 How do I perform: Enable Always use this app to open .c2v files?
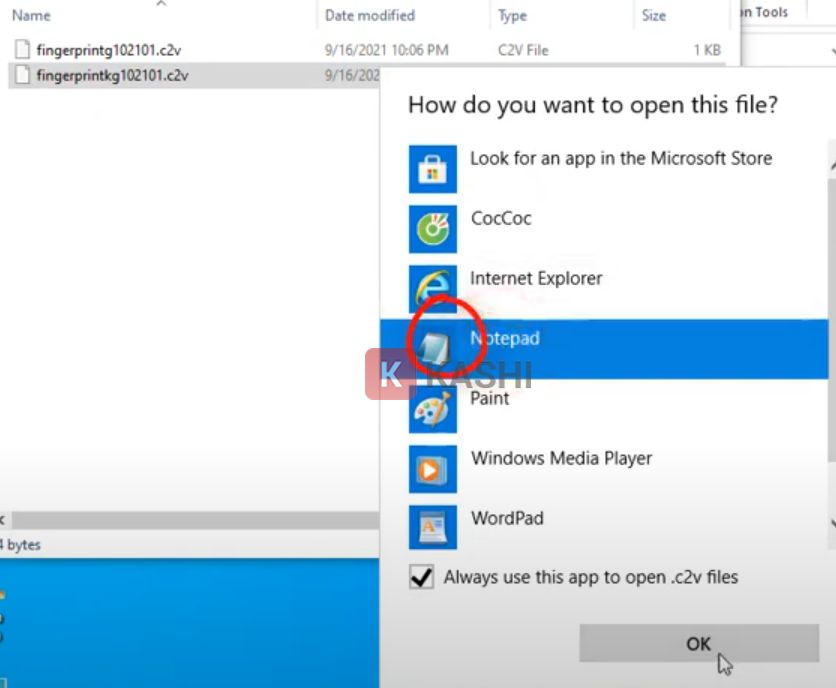pos(421,577)
